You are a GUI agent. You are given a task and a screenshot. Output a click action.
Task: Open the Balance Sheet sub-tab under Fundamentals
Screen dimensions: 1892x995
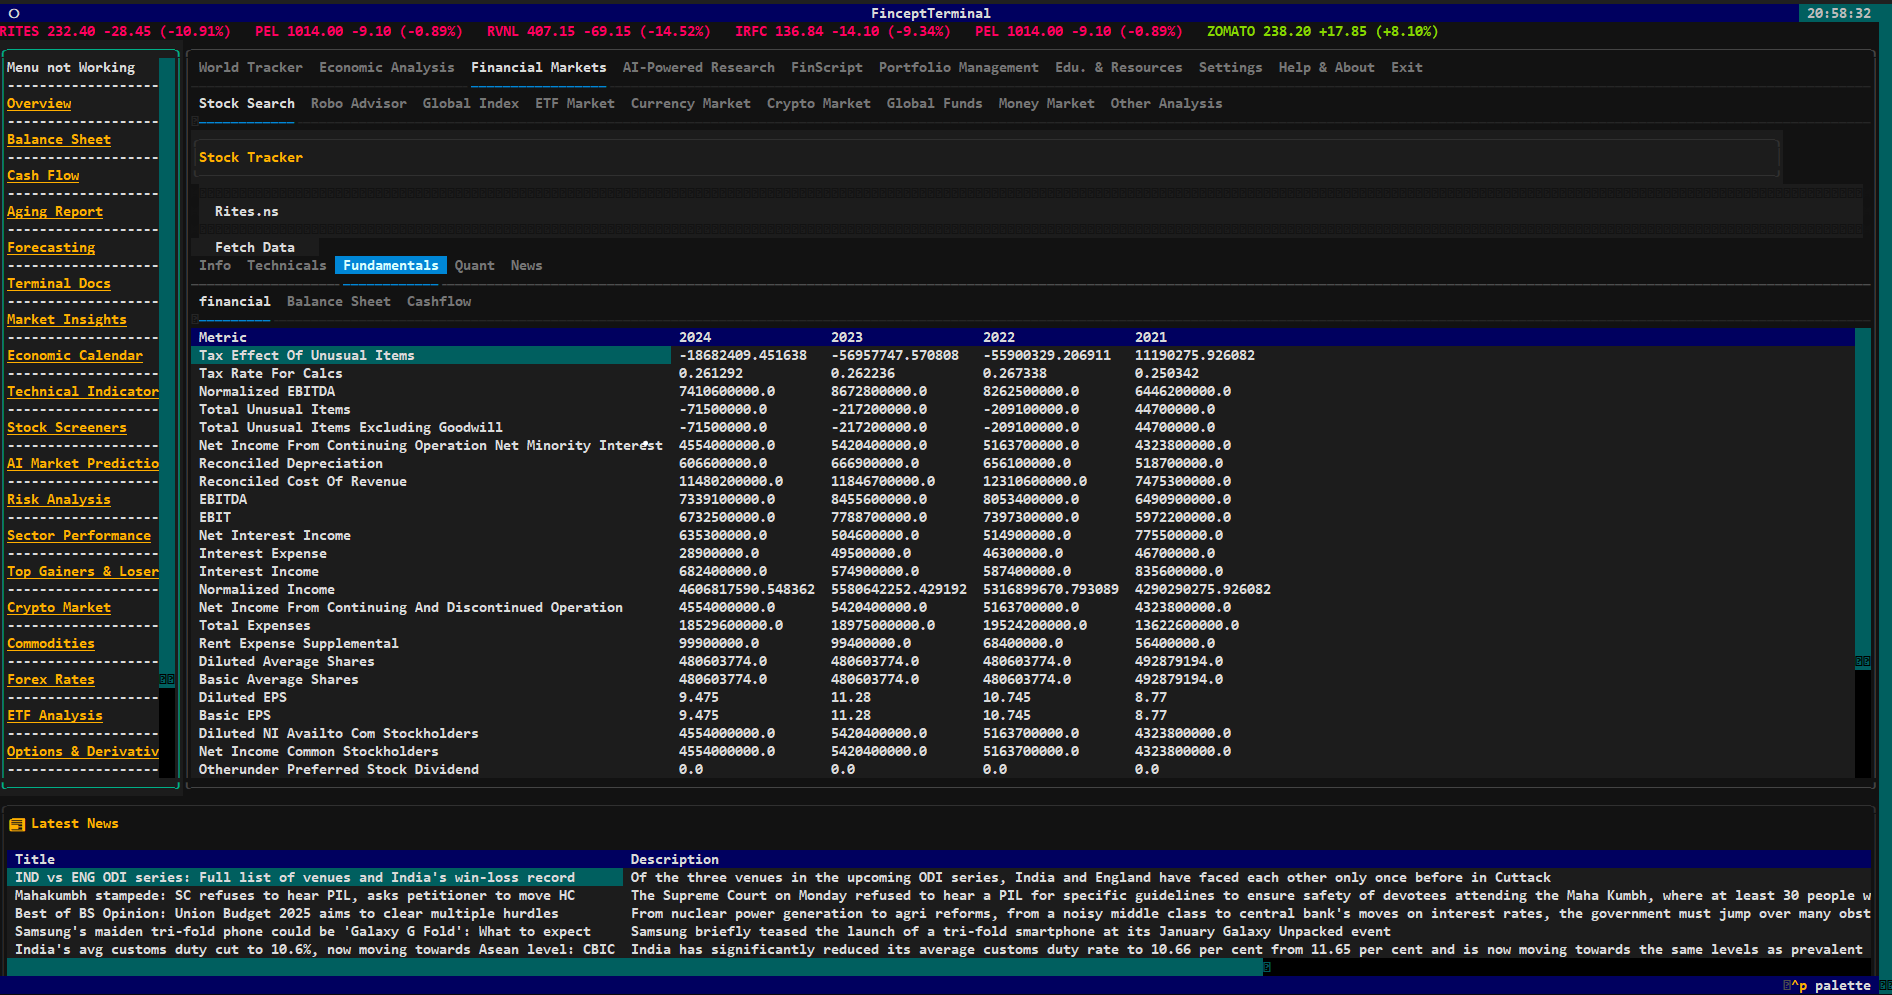[338, 301]
